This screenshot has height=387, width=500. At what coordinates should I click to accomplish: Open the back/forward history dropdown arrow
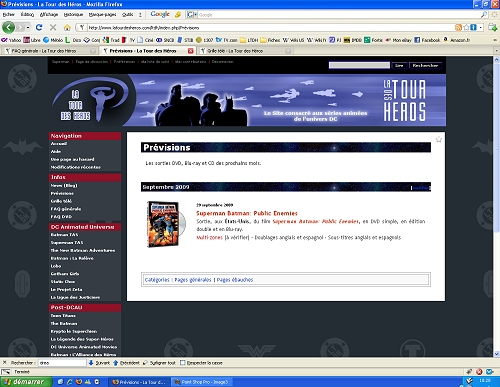pyautogui.click(x=28, y=27)
